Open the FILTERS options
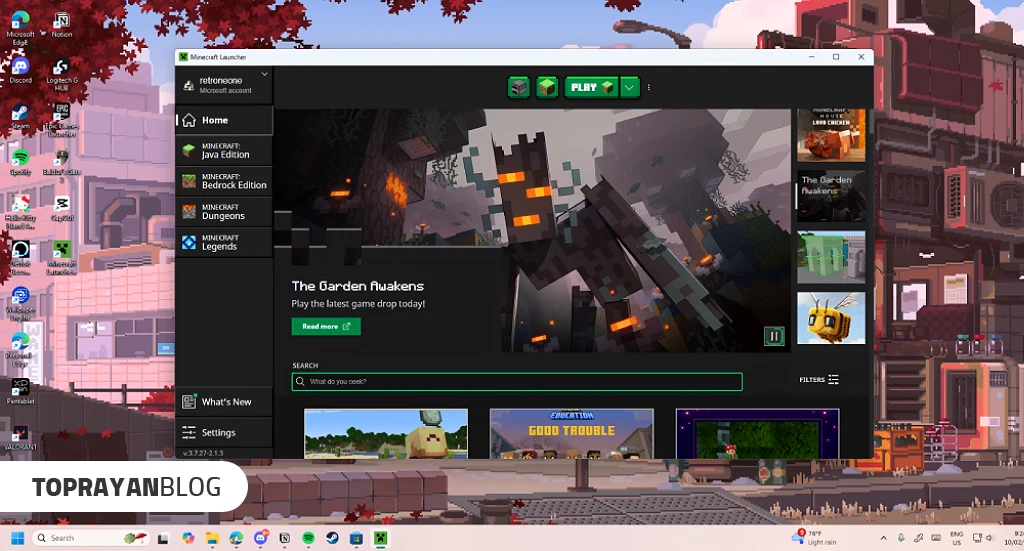Screen dimensions: 1024x551 (x=819, y=379)
